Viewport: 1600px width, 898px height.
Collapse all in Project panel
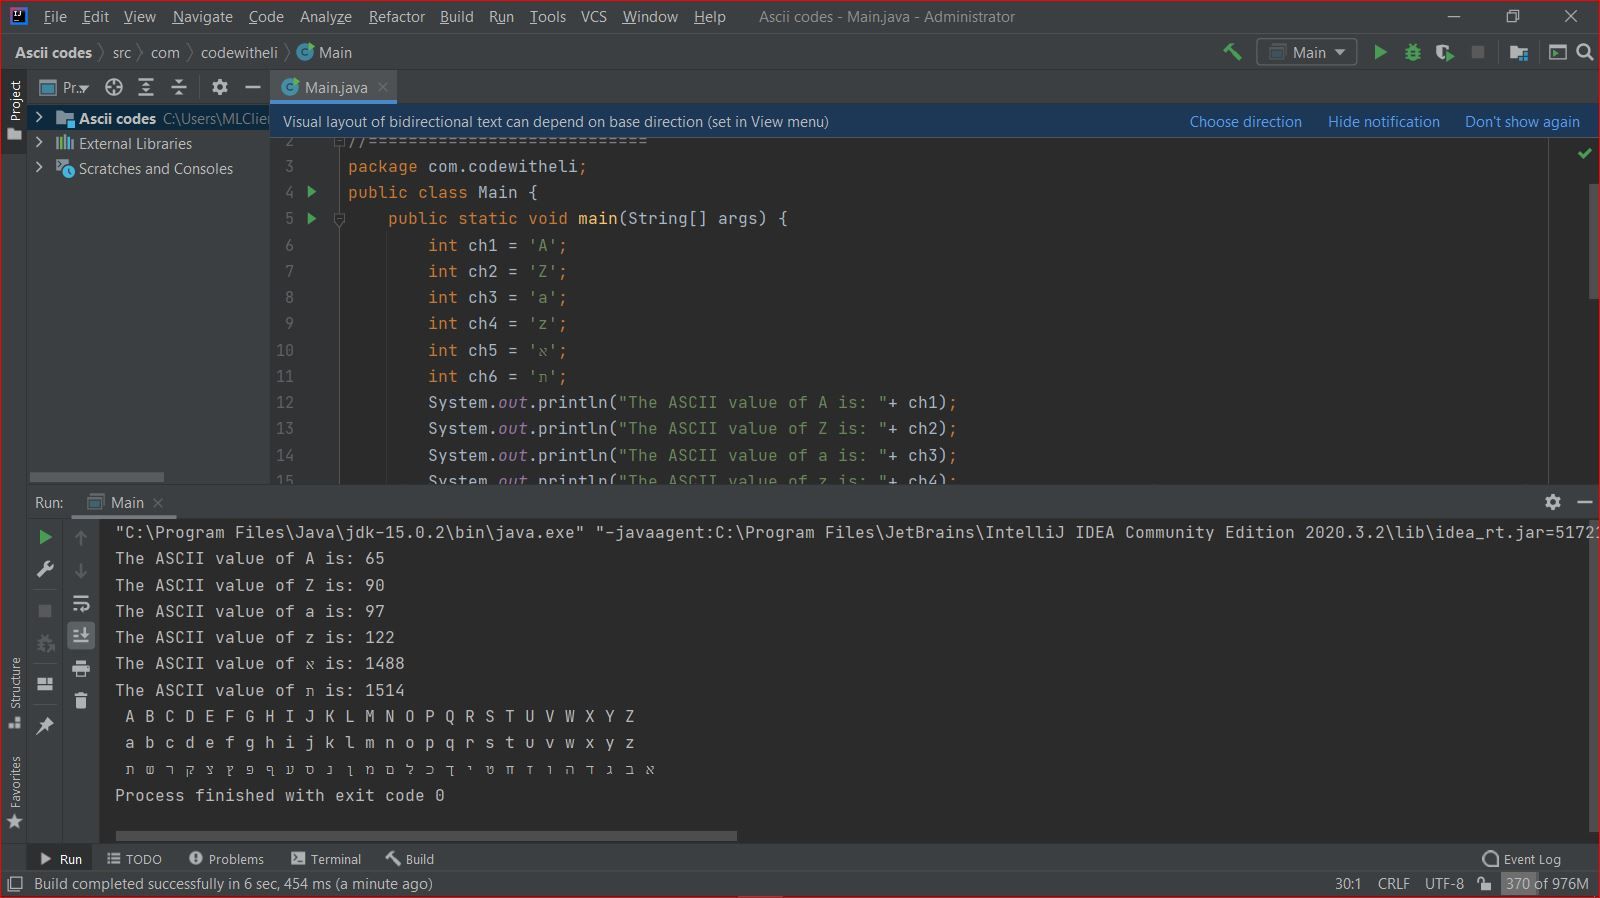[179, 87]
